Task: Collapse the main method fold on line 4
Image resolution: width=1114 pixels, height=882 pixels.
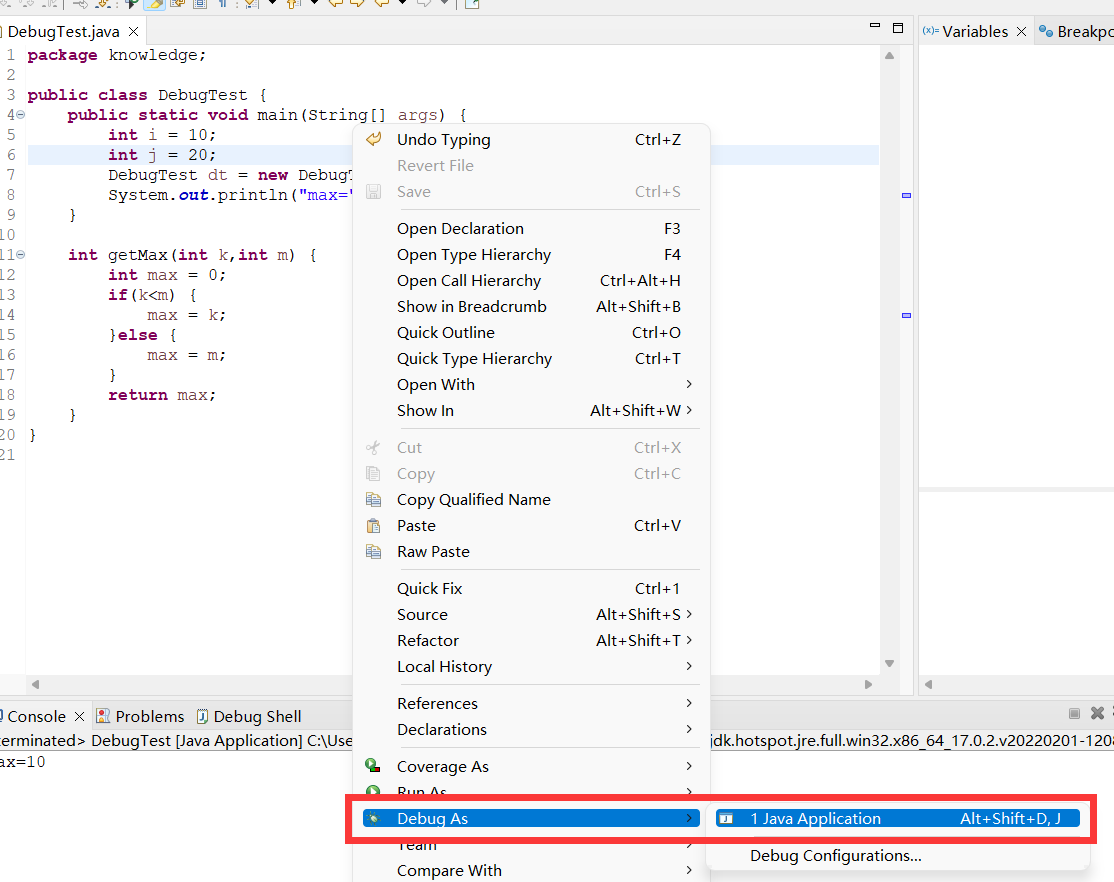Action: 21,114
